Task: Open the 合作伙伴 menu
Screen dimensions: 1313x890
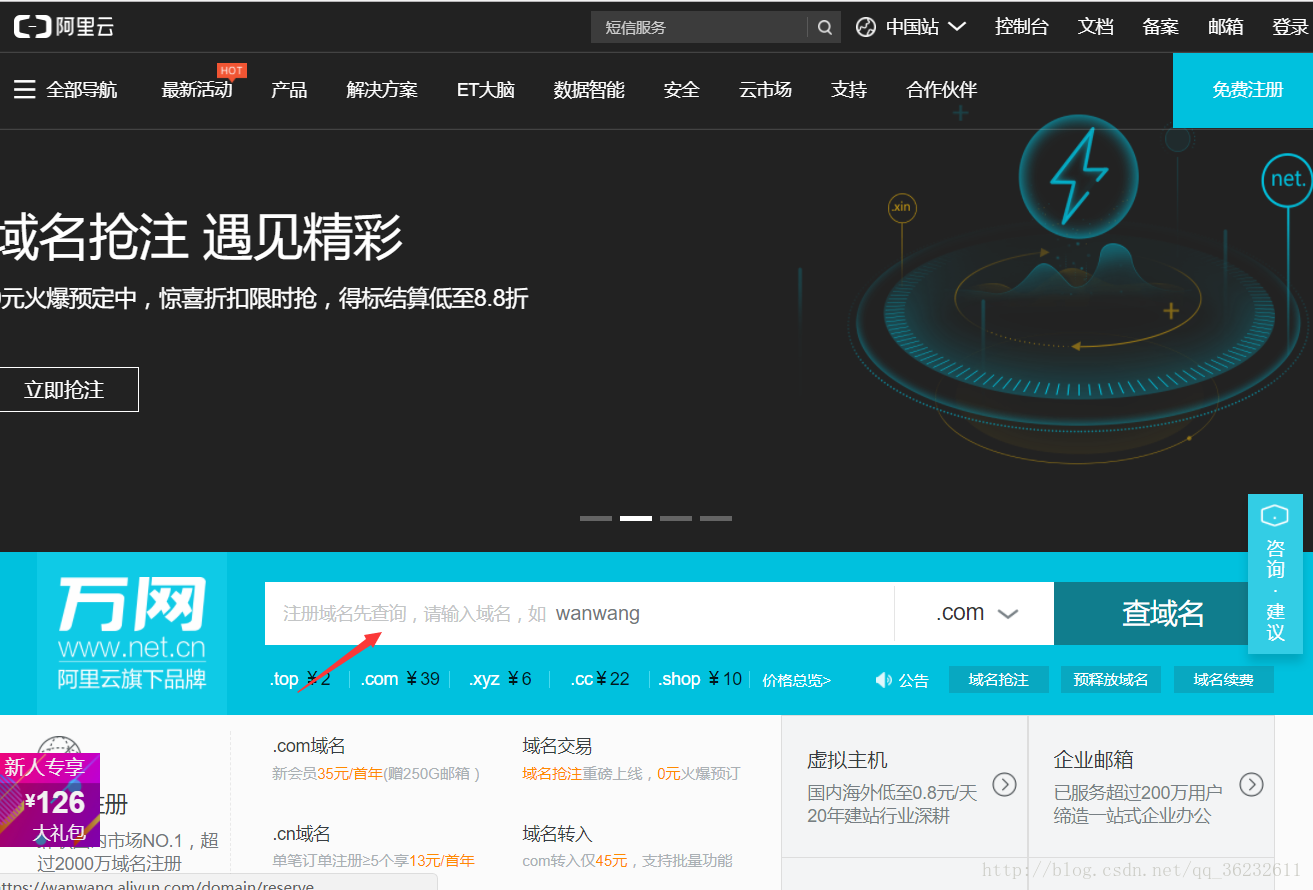Action: pos(941,90)
